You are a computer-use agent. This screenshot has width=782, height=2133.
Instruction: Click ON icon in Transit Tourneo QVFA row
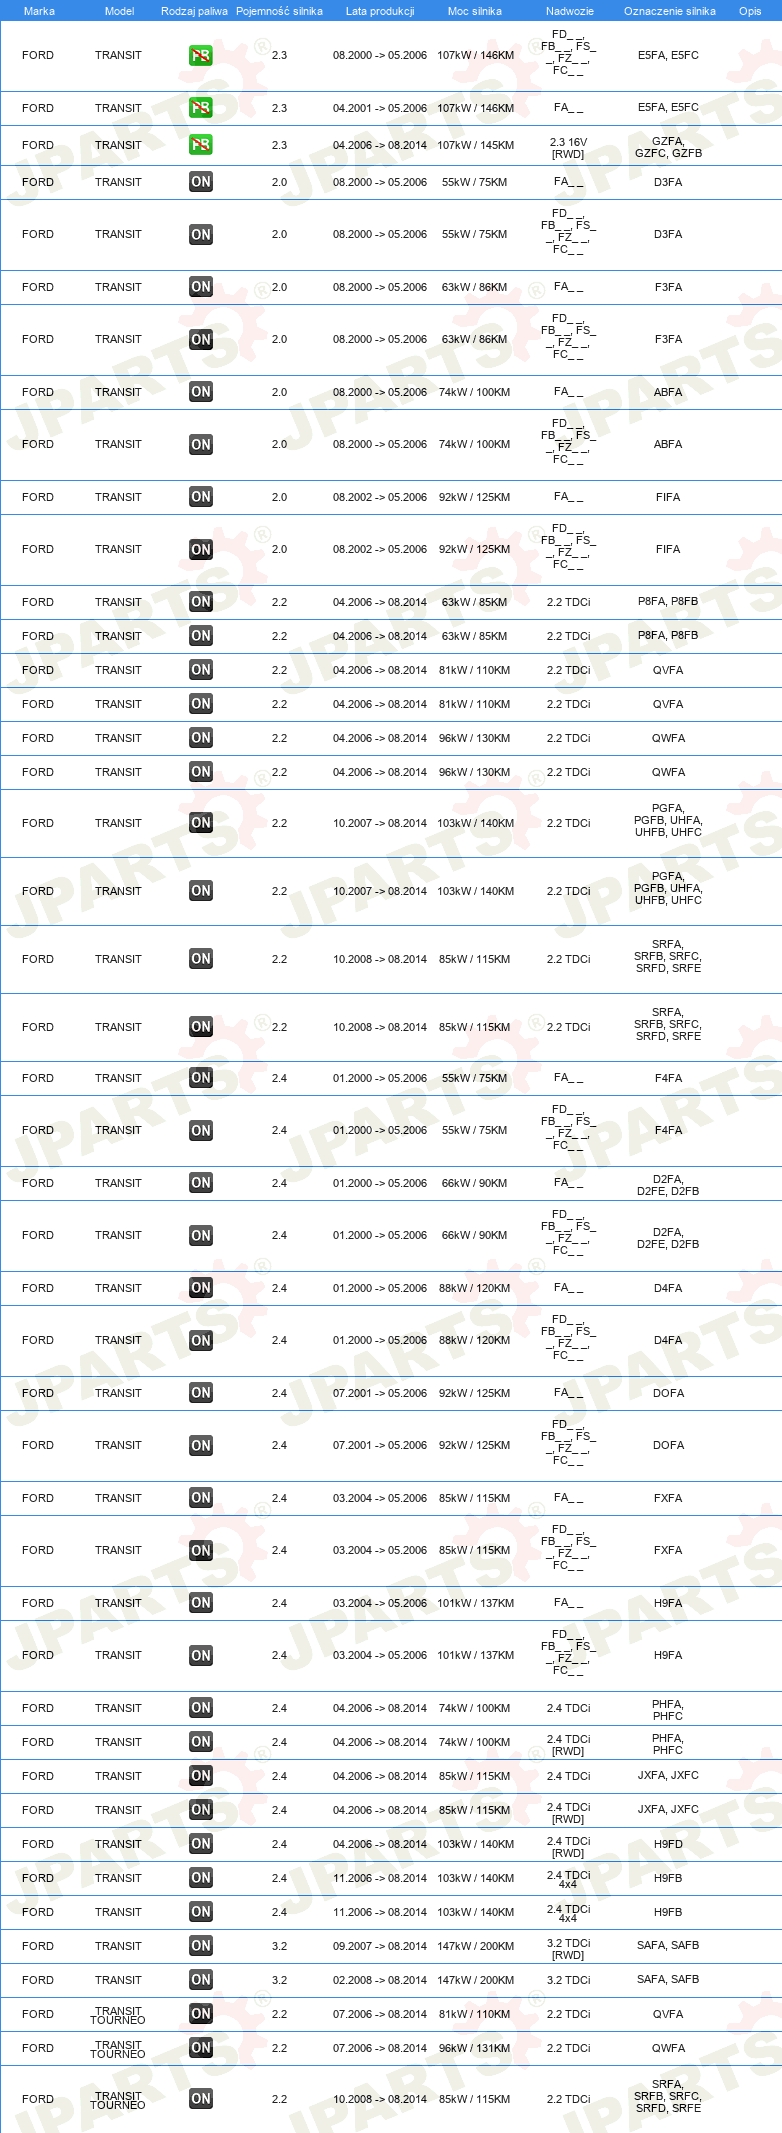[x=201, y=2014]
